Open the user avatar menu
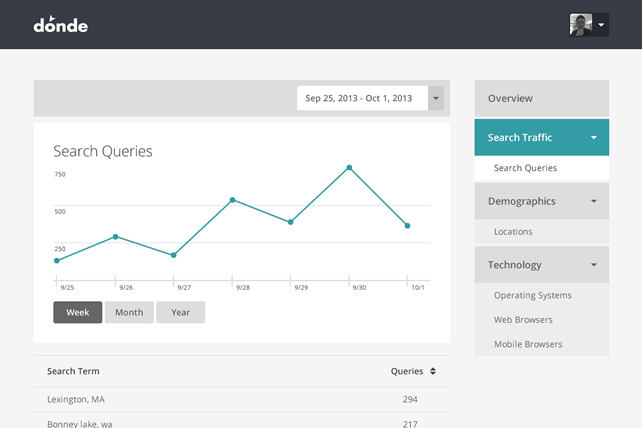 click(x=588, y=25)
